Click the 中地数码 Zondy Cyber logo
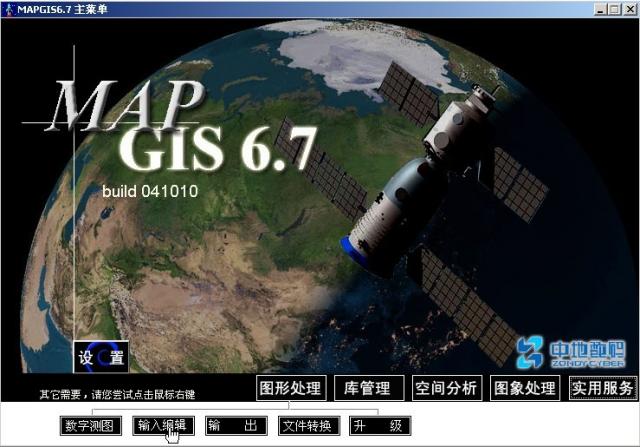The width and height of the screenshot is (640, 447). pyautogui.click(x=571, y=352)
